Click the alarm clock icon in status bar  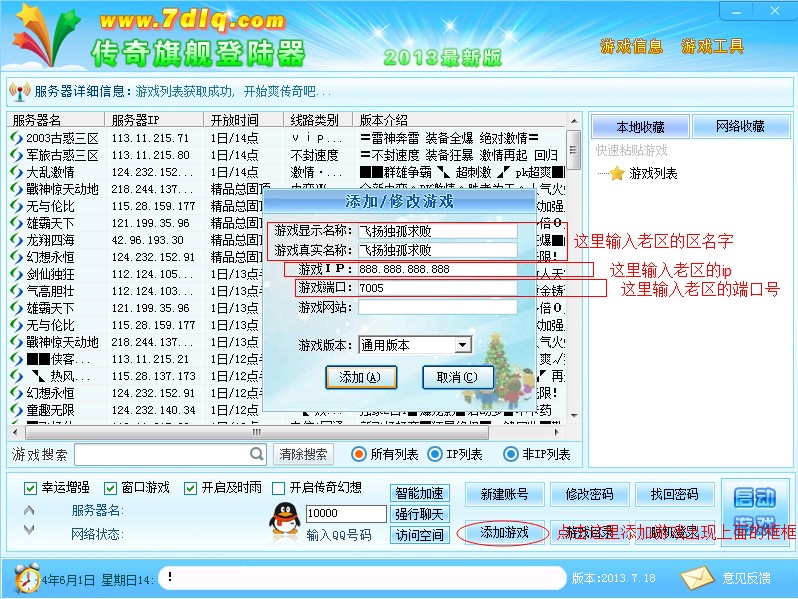click(x=27, y=577)
